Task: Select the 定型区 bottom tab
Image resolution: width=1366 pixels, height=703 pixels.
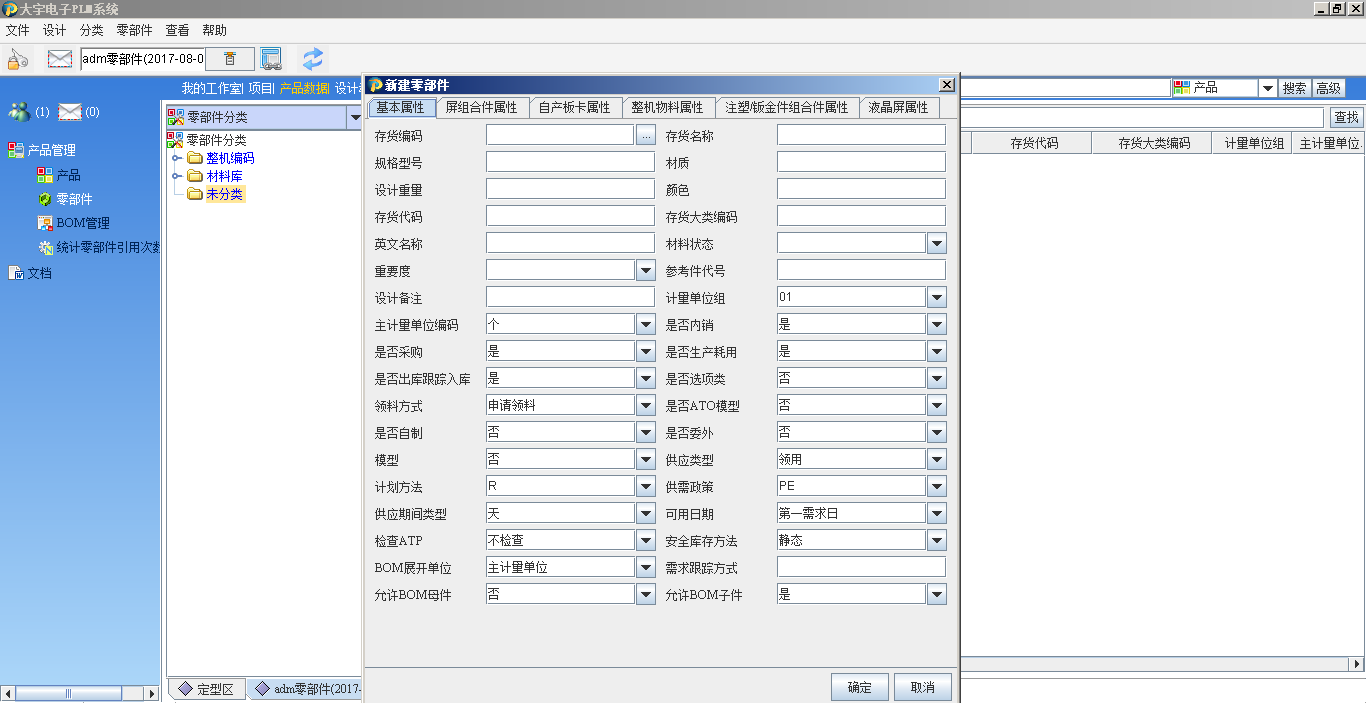Action: (x=206, y=689)
